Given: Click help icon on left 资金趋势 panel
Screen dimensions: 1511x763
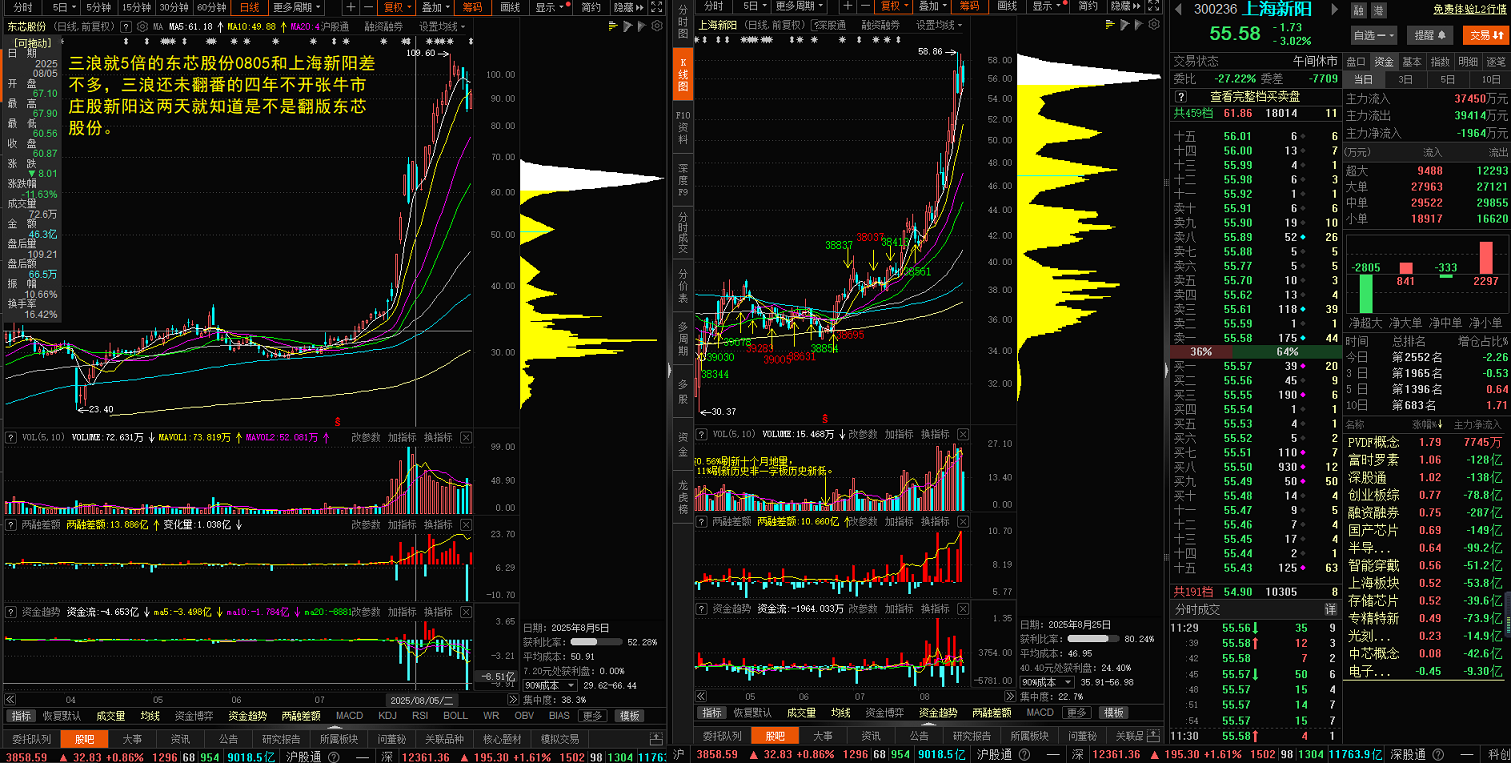Looking at the screenshot, I should pyautogui.click(x=11, y=612).
